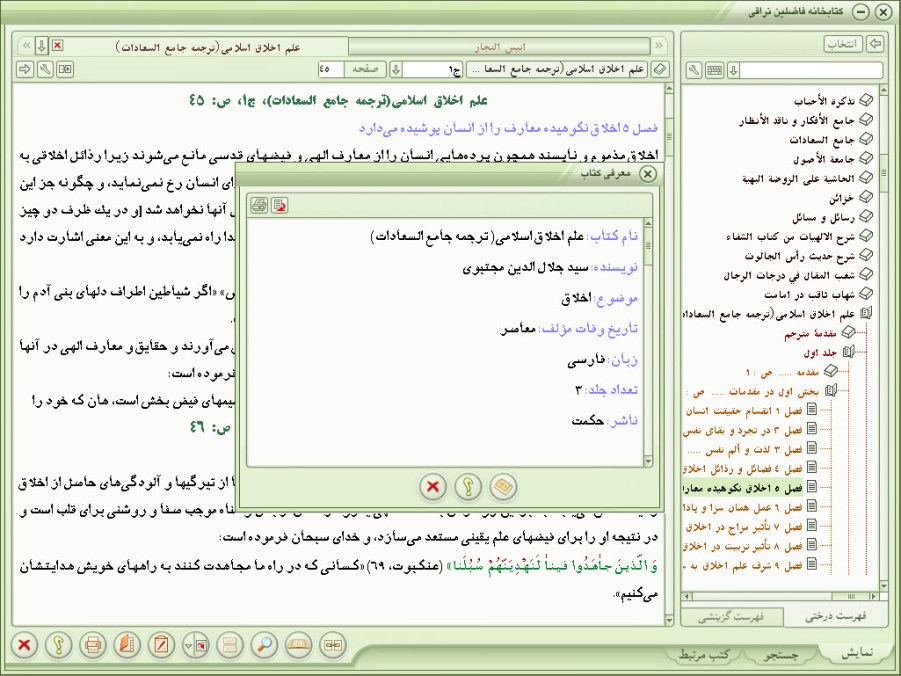This screenshot has height=676, width=901.
Task: Click the question mark button in book info dialog
Action: 468,487
